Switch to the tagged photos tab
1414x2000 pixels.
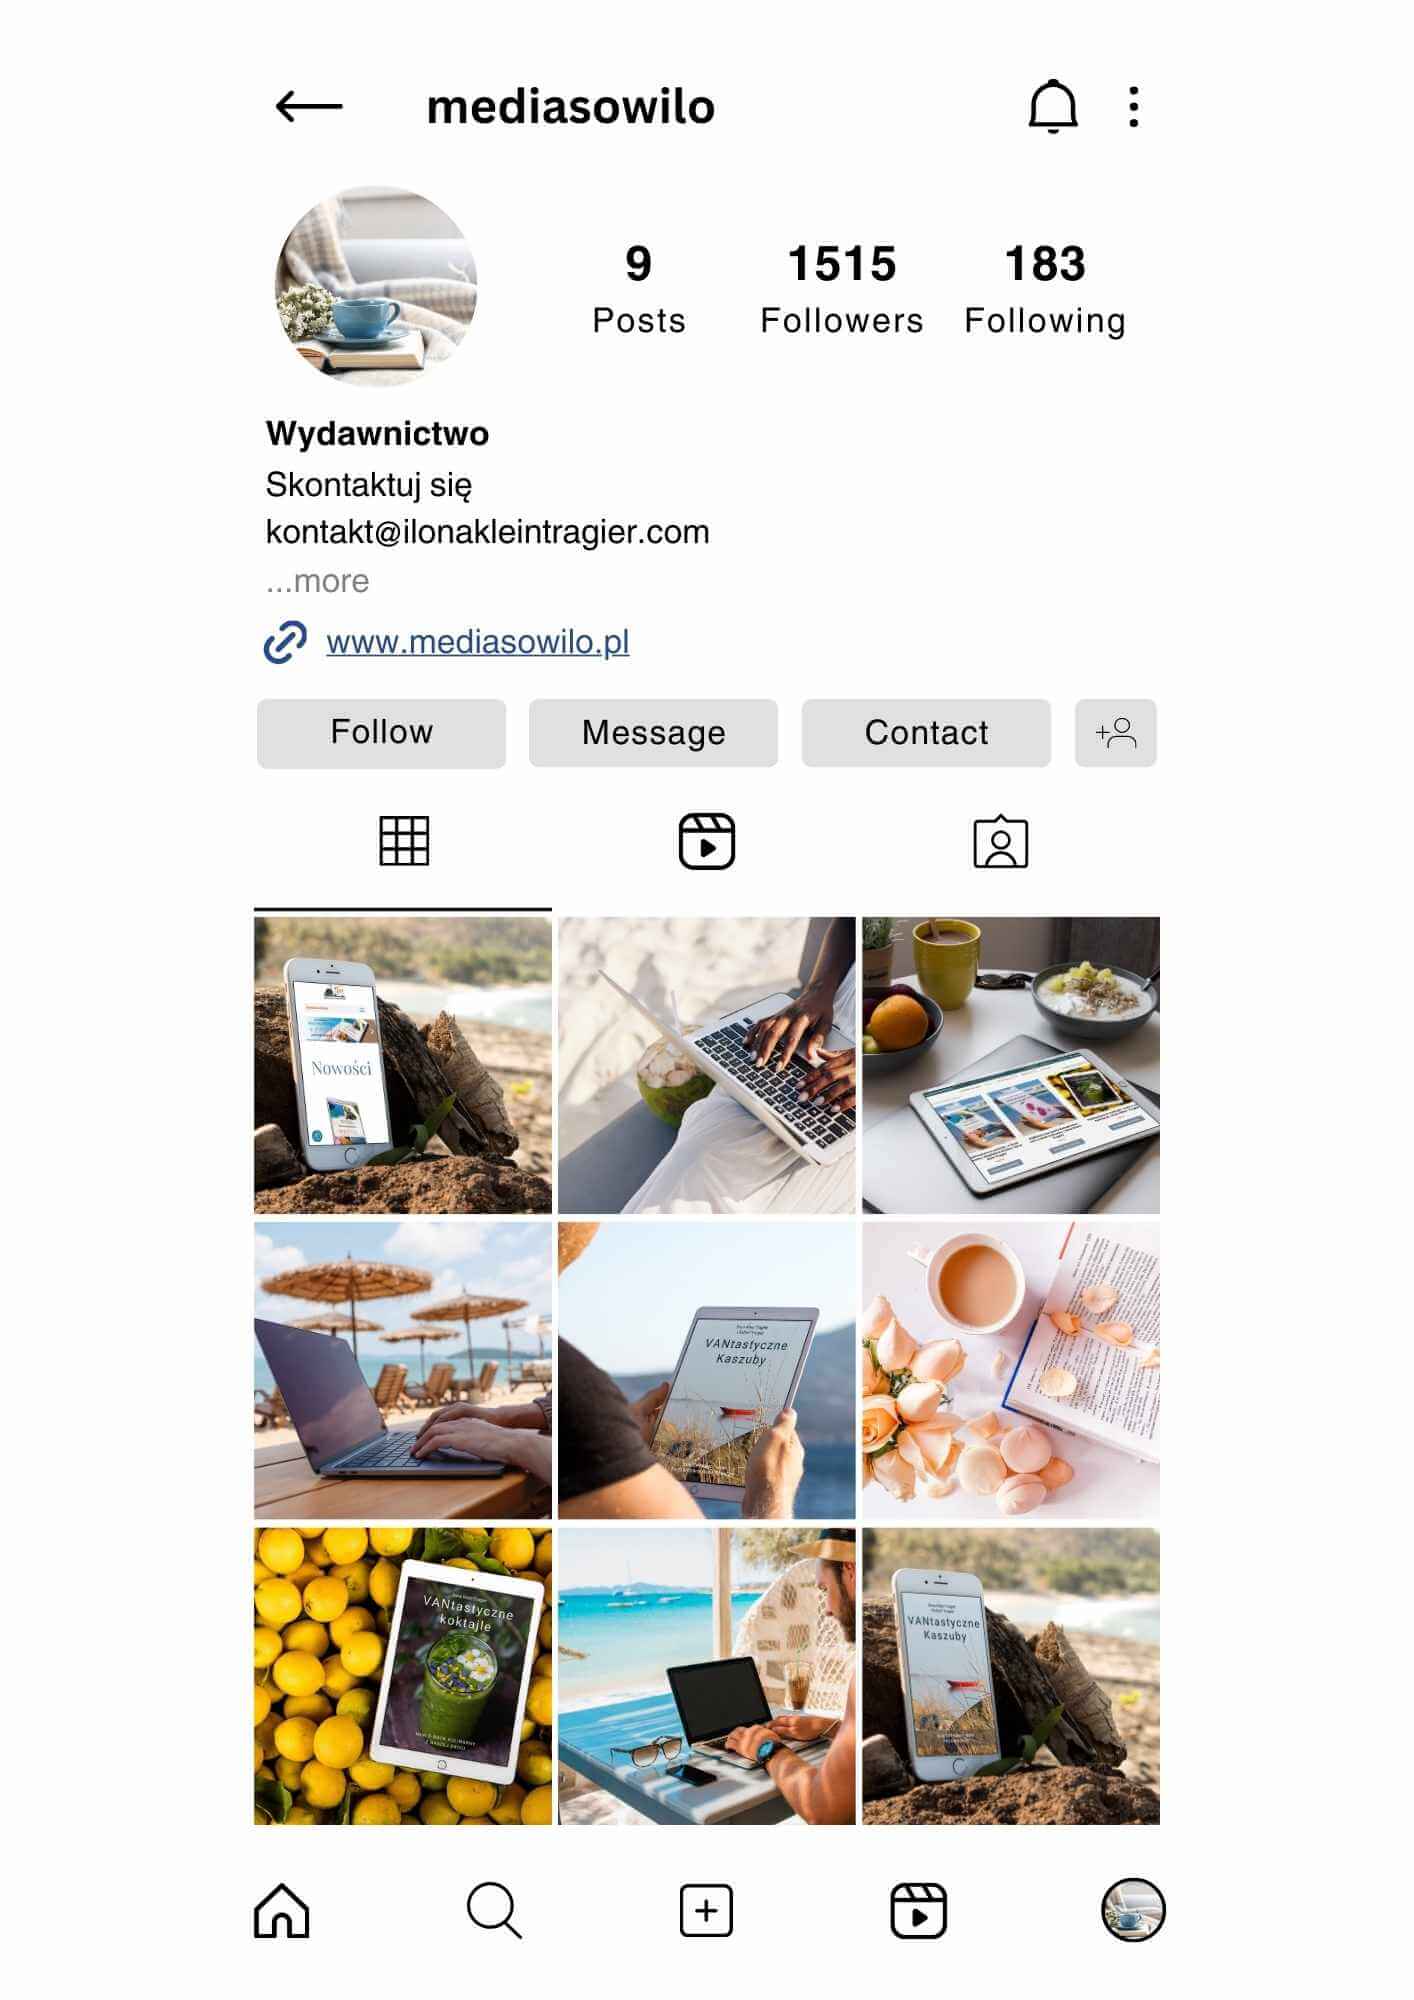1001,842
